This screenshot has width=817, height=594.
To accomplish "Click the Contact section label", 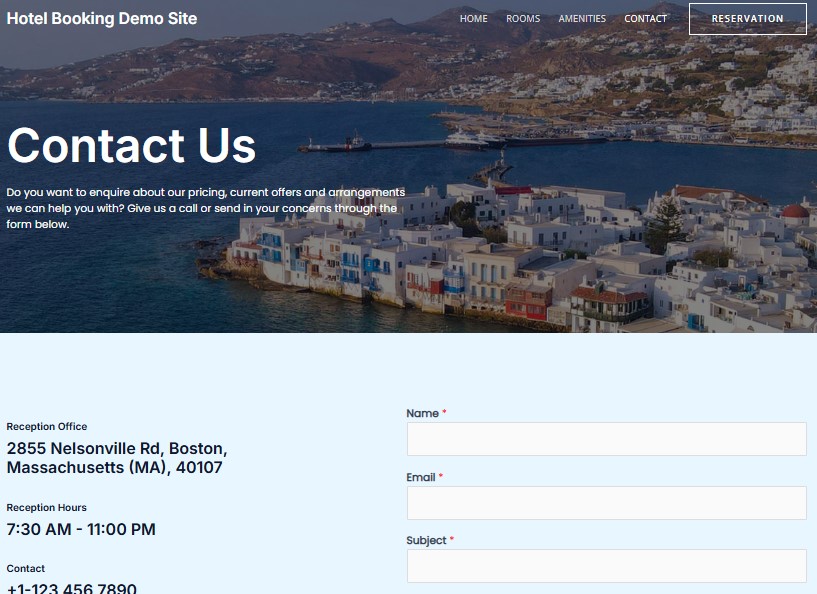I will [x=25, y=568].
